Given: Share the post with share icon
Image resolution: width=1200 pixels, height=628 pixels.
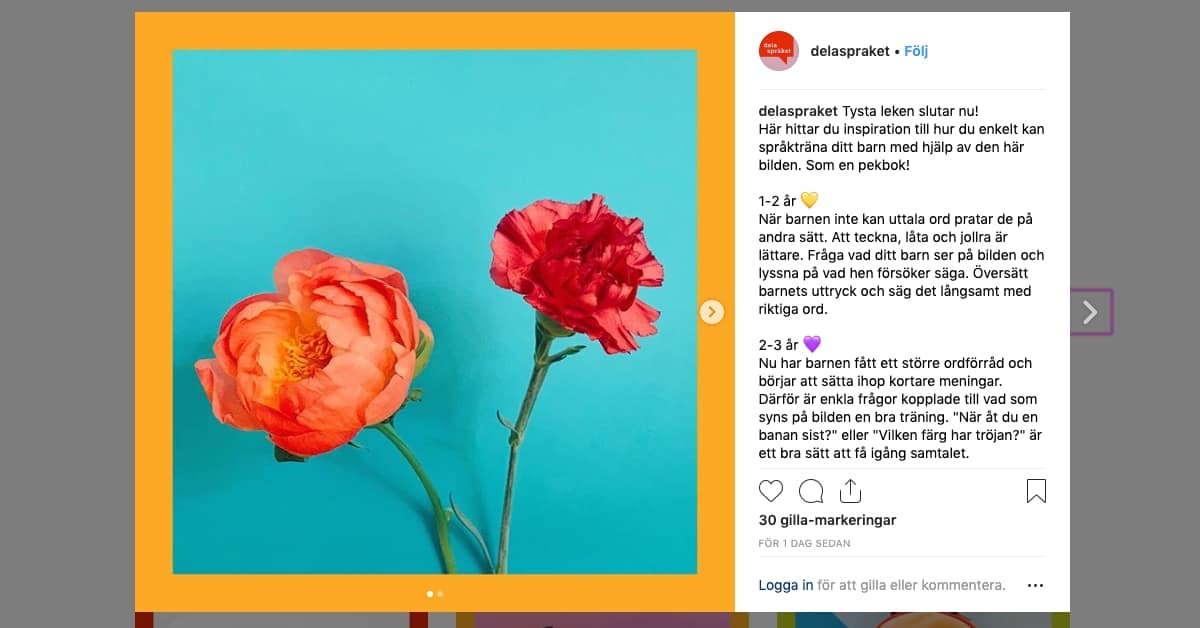Looking at the screenshot, I should (850, 490).
